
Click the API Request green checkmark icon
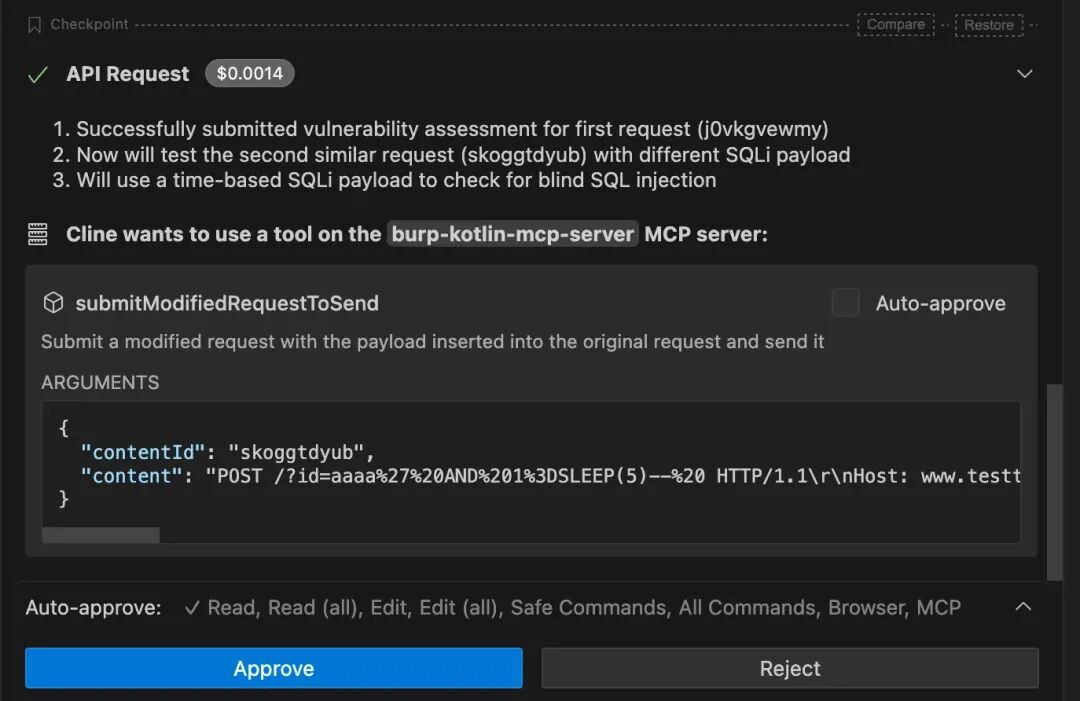coord(38,75)
